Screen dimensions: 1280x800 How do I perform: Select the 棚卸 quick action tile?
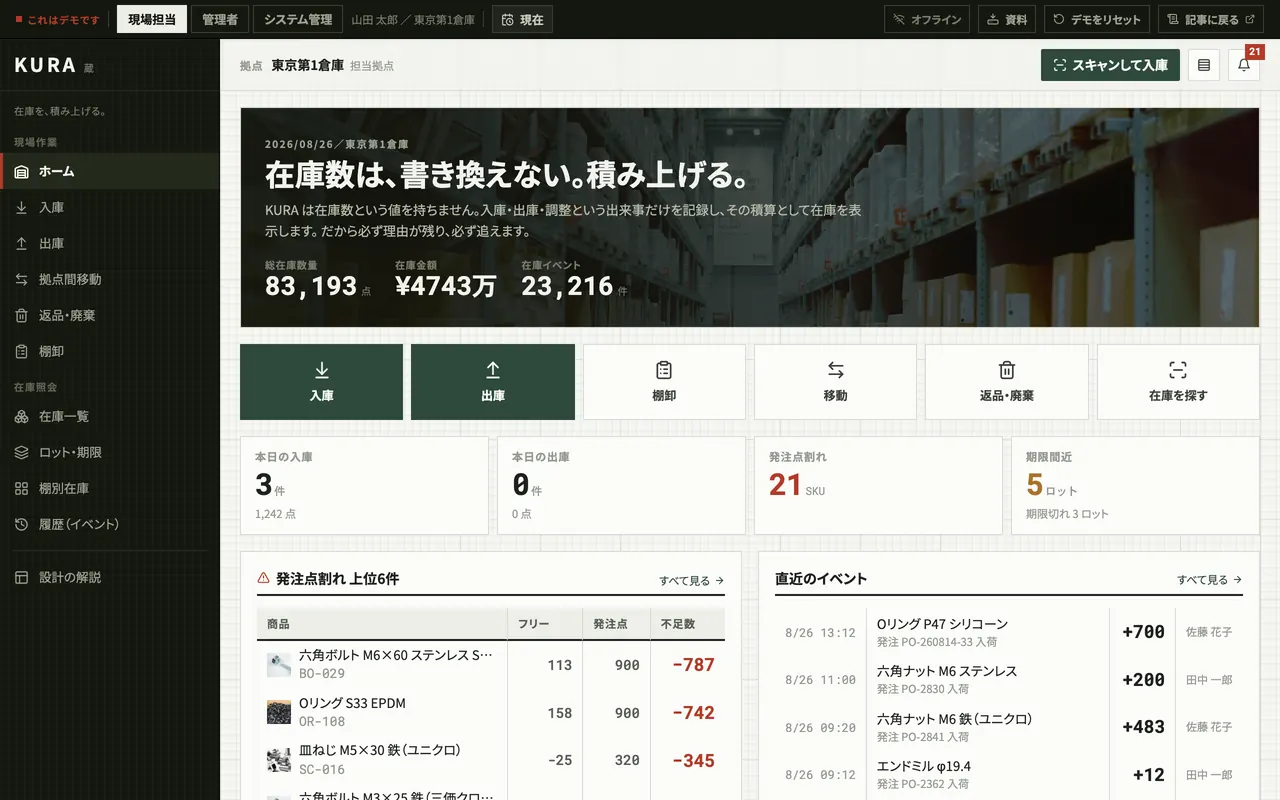point(664,382)
